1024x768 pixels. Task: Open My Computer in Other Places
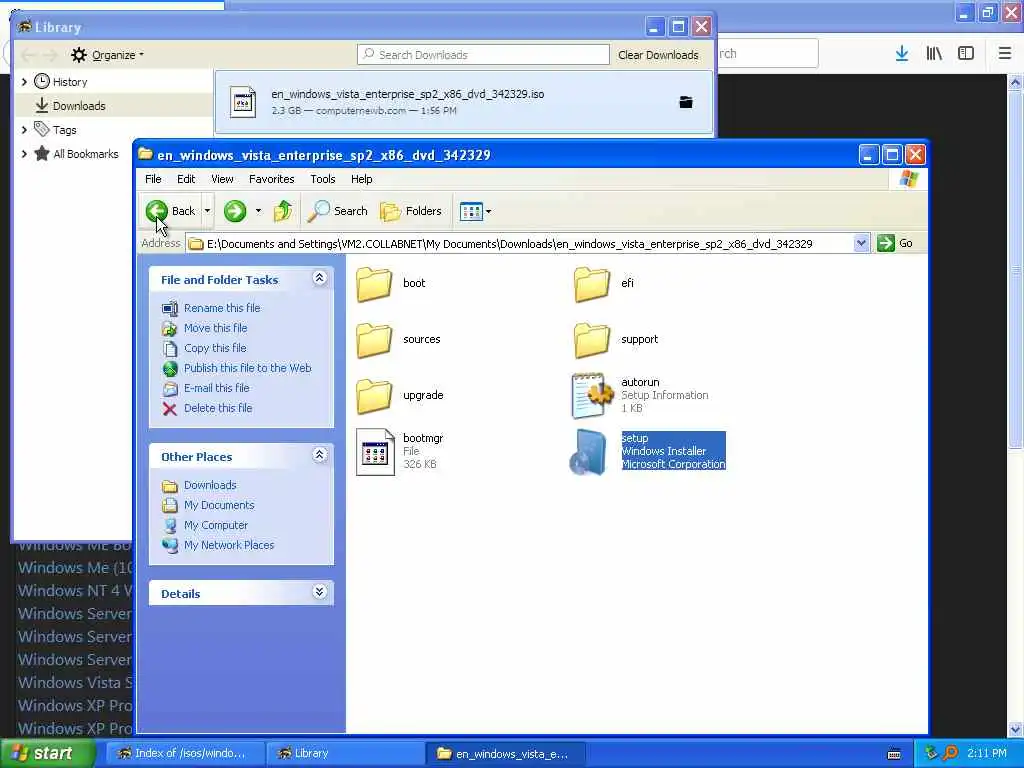pos(216,525)
